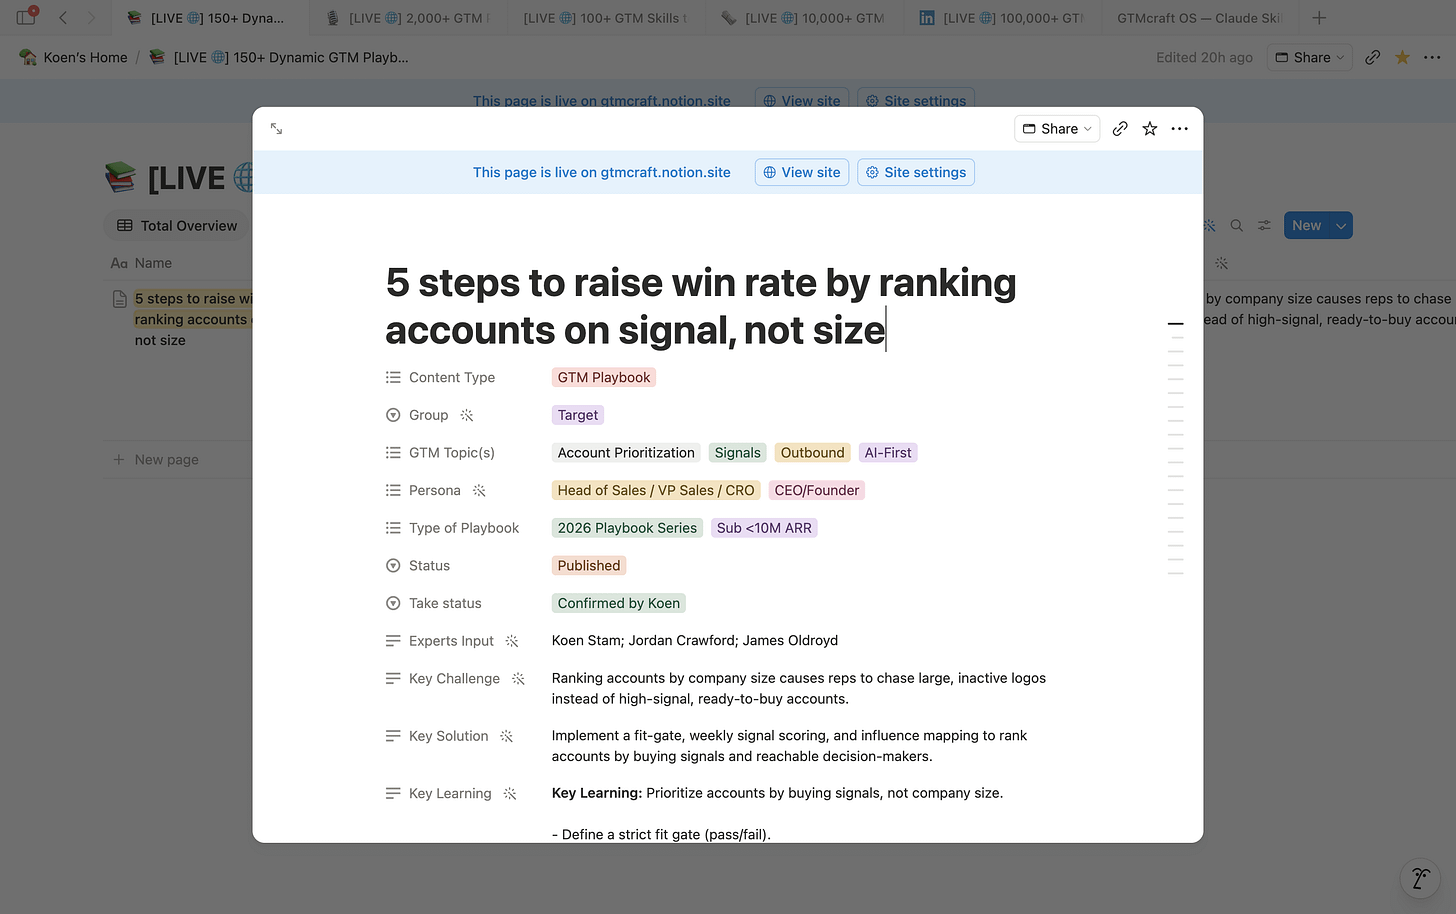Open Site settings in modal banner

click(916, 172)
